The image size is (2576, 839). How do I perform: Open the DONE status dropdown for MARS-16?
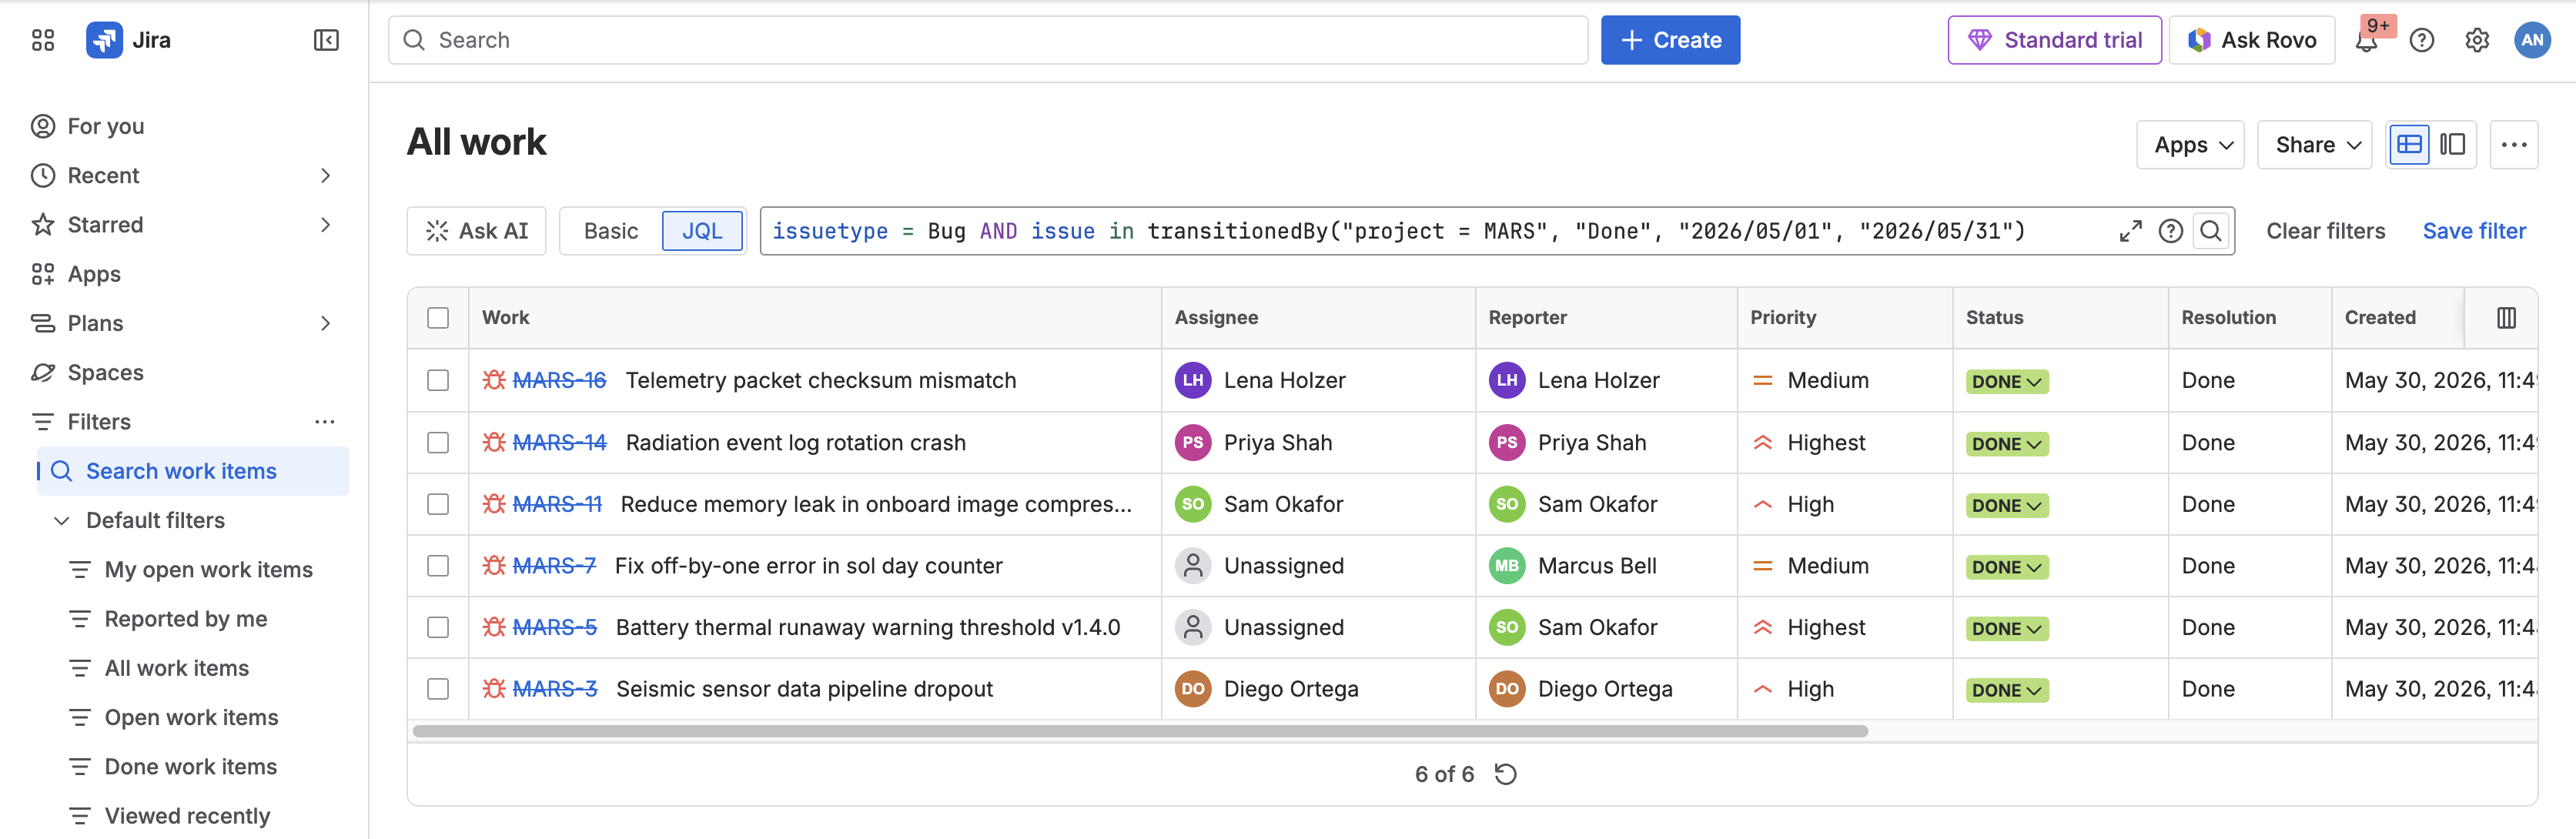click(x=2006, y=381)
